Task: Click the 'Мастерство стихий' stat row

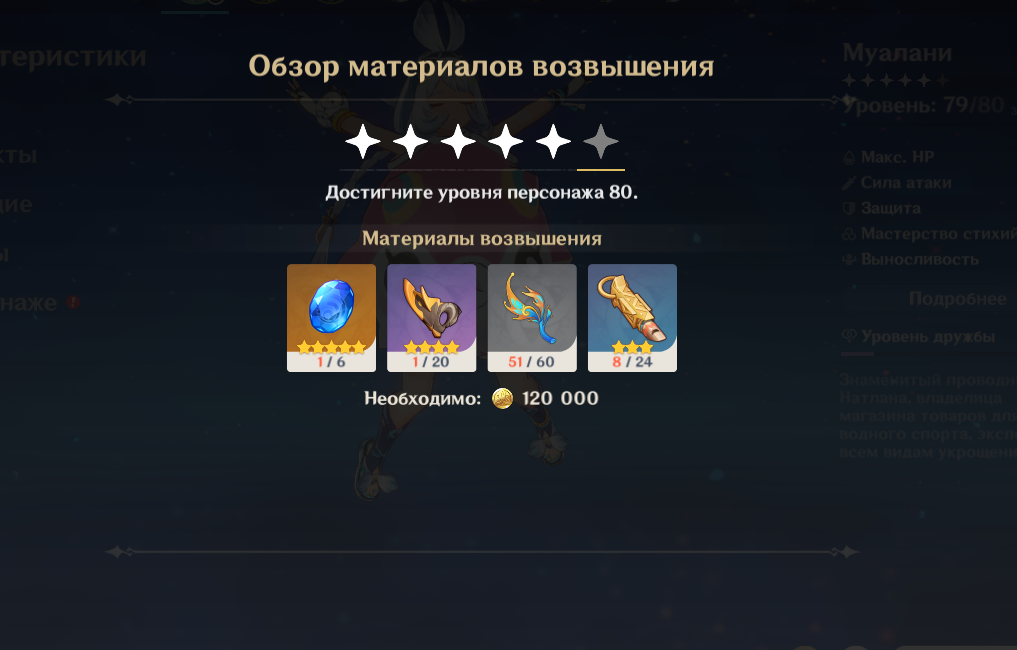Action: coord(929,234)
